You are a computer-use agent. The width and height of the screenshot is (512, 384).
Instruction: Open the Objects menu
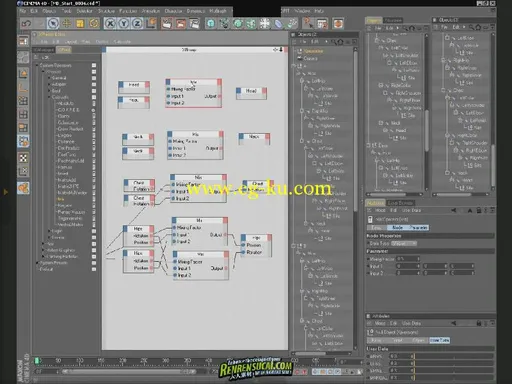(x=49, y=11)
